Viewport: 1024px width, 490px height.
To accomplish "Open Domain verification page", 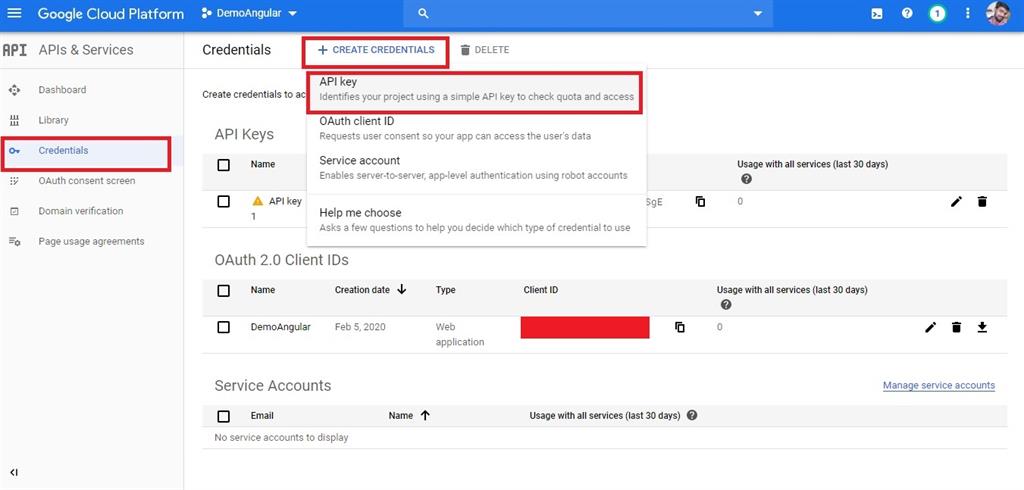I will pyautogui.click(x=81, y=211).
